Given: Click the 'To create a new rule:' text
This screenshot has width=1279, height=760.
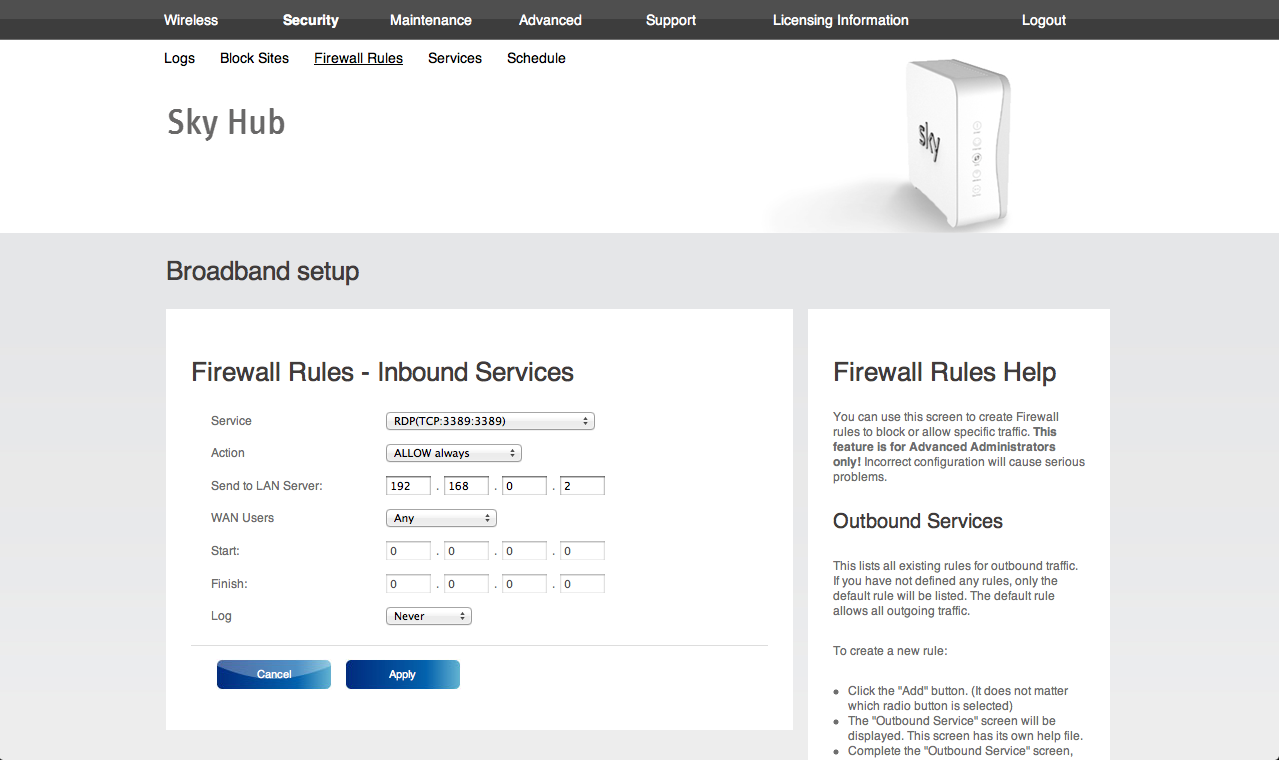Looking at the screenshot, I should [890, 651].
